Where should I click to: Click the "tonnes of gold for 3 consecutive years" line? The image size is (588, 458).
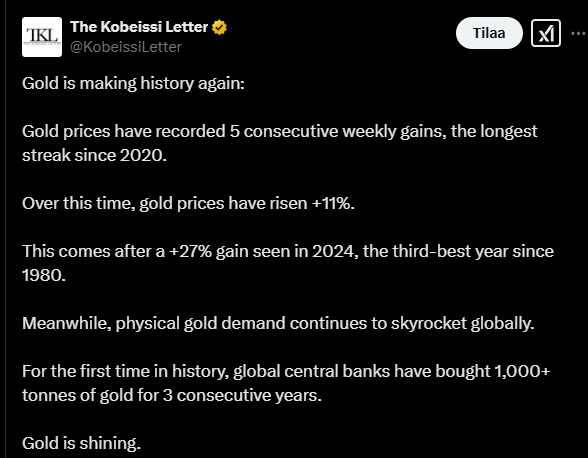point(172,395)
